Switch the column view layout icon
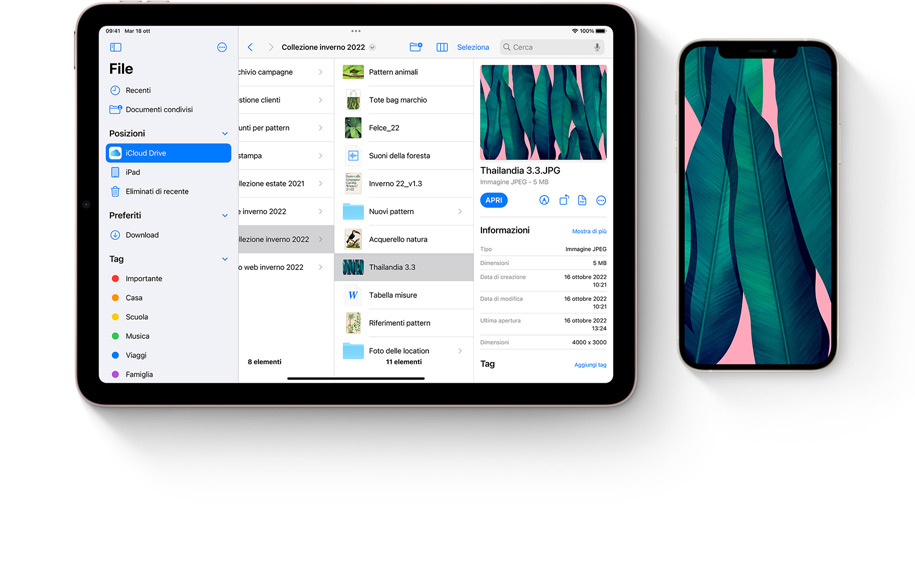The height and width of the screenshot is (561, 915). [442, 47]
